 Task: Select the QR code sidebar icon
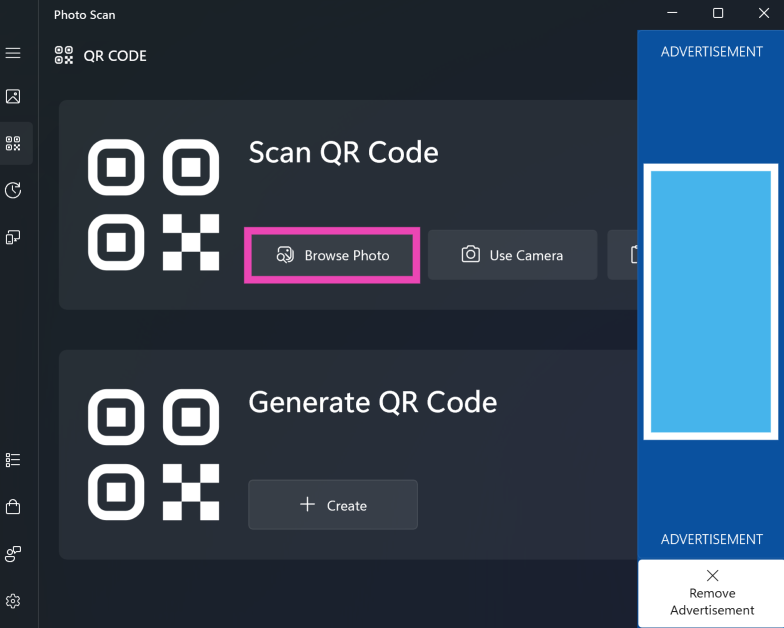[13, 144]
